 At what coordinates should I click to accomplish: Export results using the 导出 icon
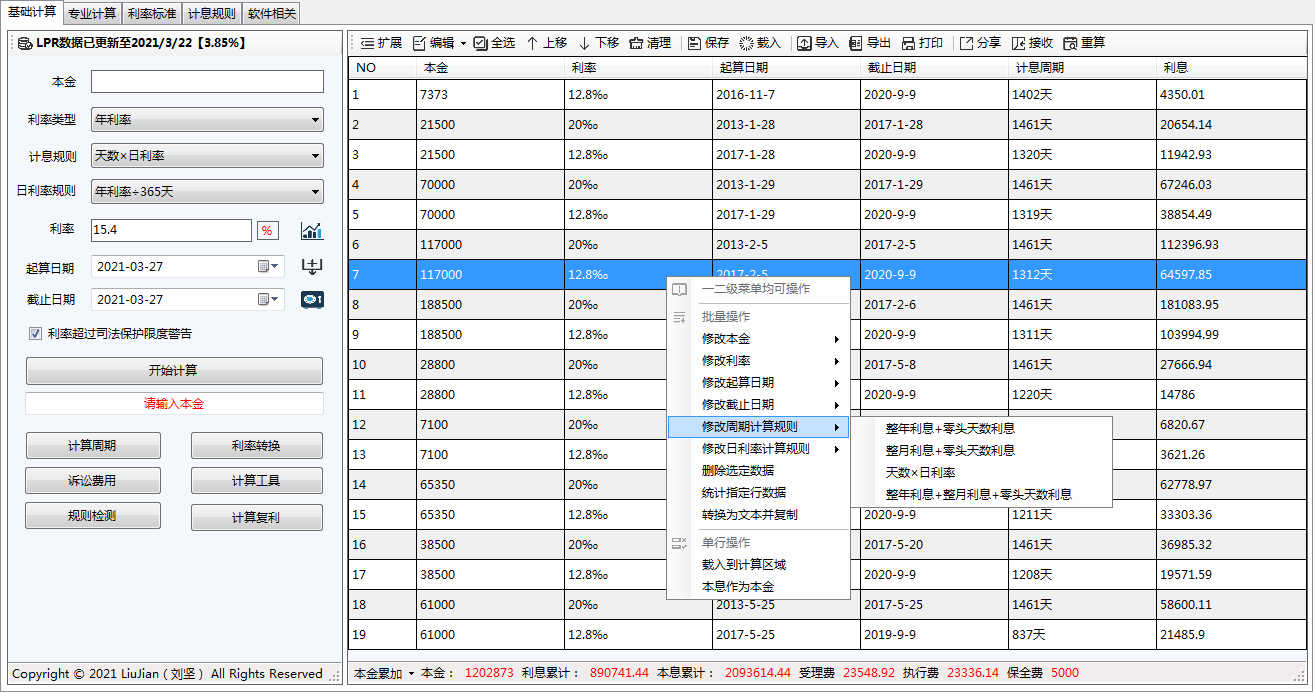(x=873, y=43)
